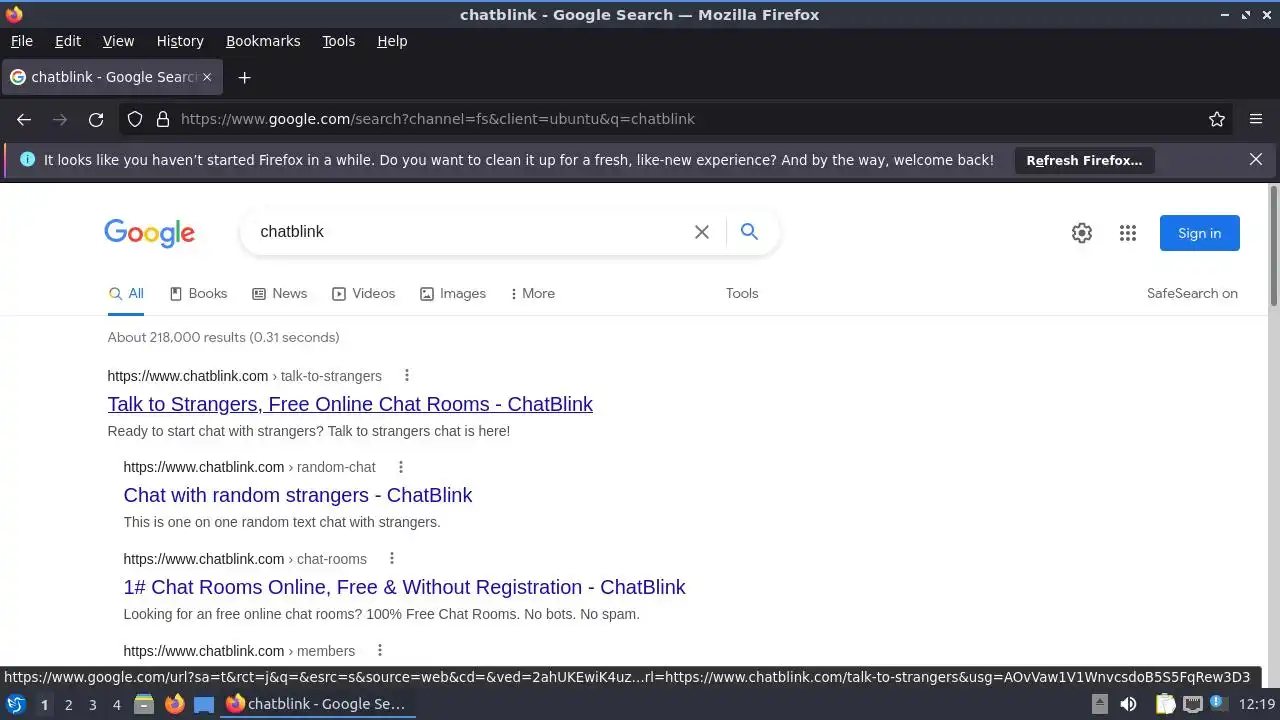Screen dimensions: 1280x720
Task: Click the chatblink.com › talk-to-strangers URL text
Action: (x=244, y=376)
